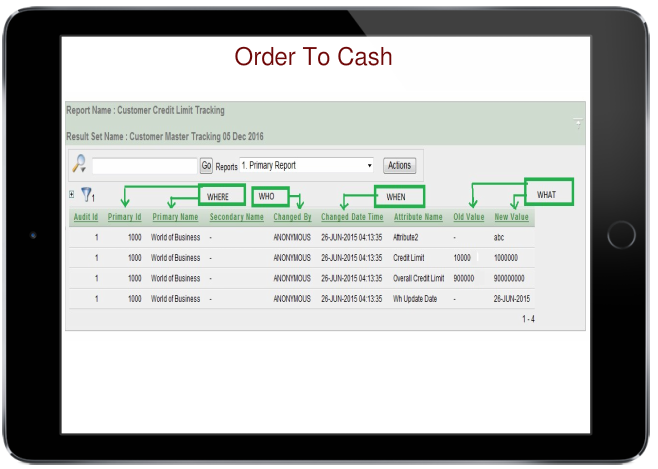Expand the filter row plus icon
The height and width of the screenshot is (469, 658).
click(x=70, y=193)
